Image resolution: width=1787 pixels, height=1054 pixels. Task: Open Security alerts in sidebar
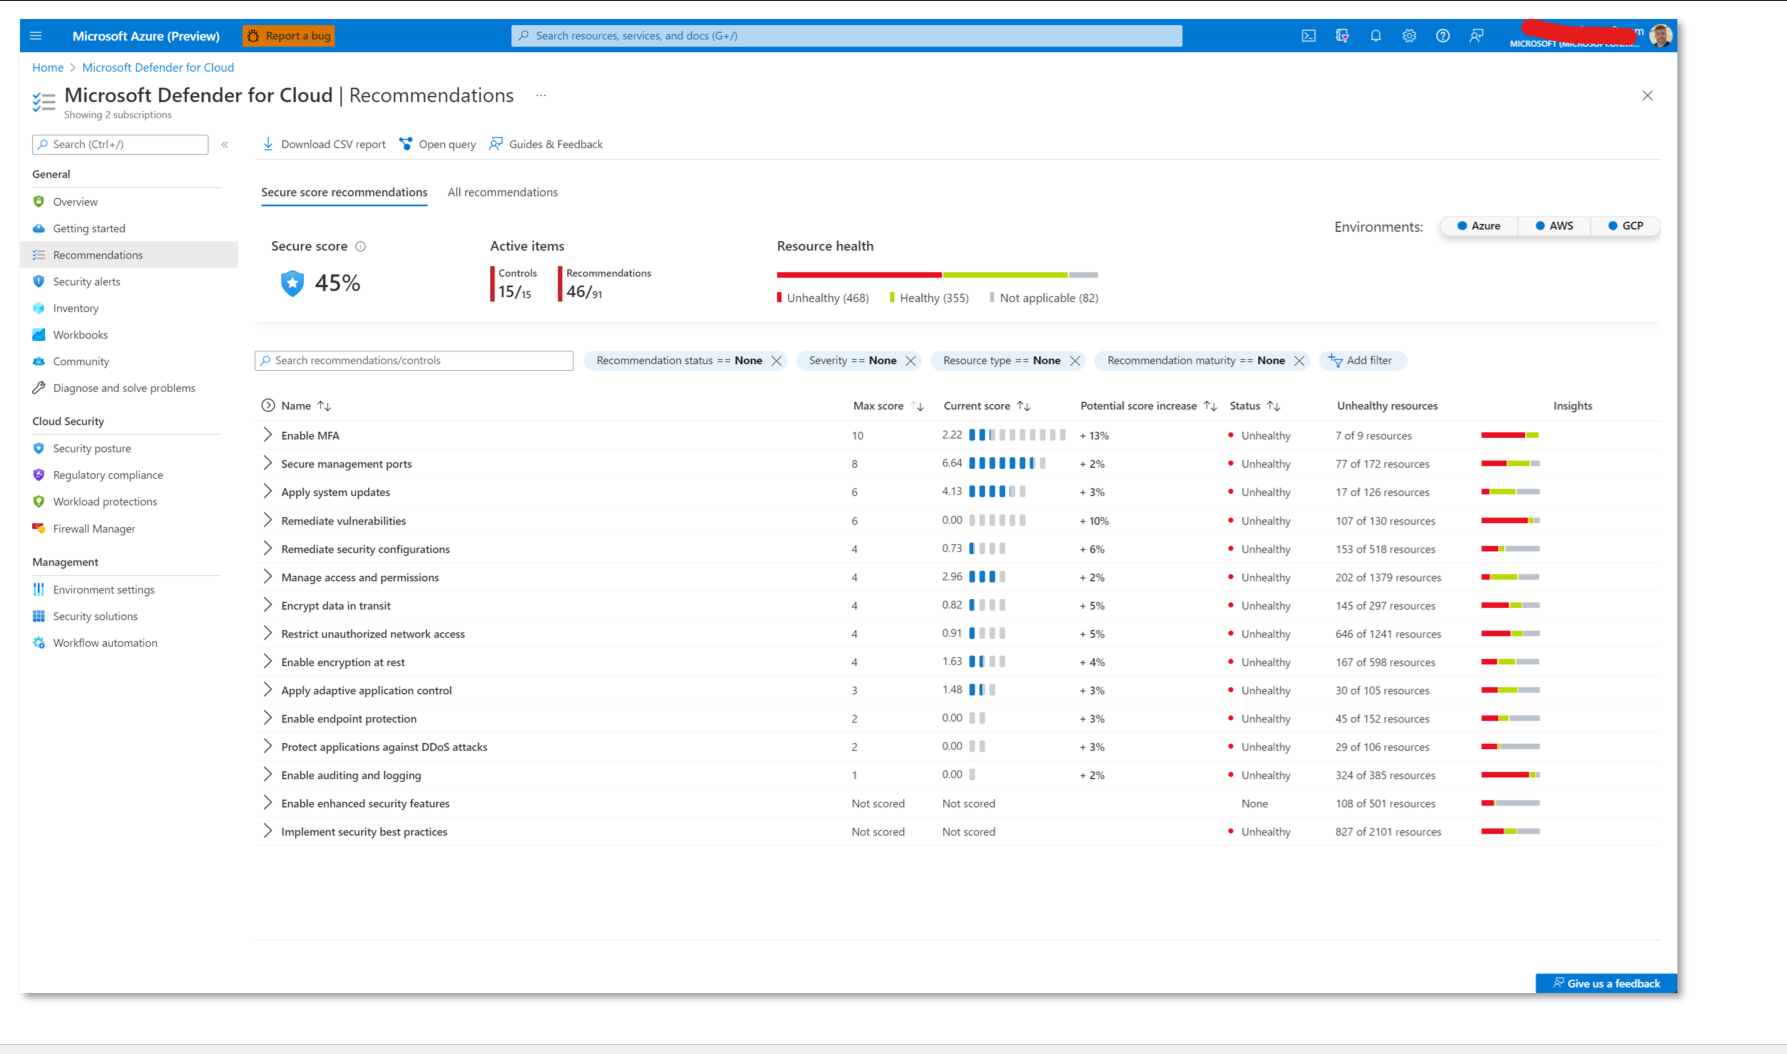[86, 282]
